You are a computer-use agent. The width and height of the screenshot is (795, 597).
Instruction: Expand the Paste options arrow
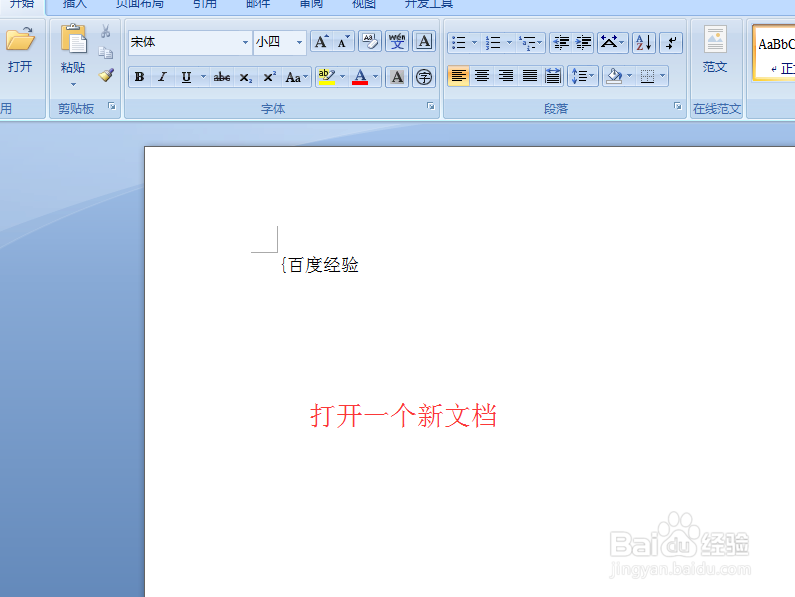pyautogui.click(x=74, y=85)
